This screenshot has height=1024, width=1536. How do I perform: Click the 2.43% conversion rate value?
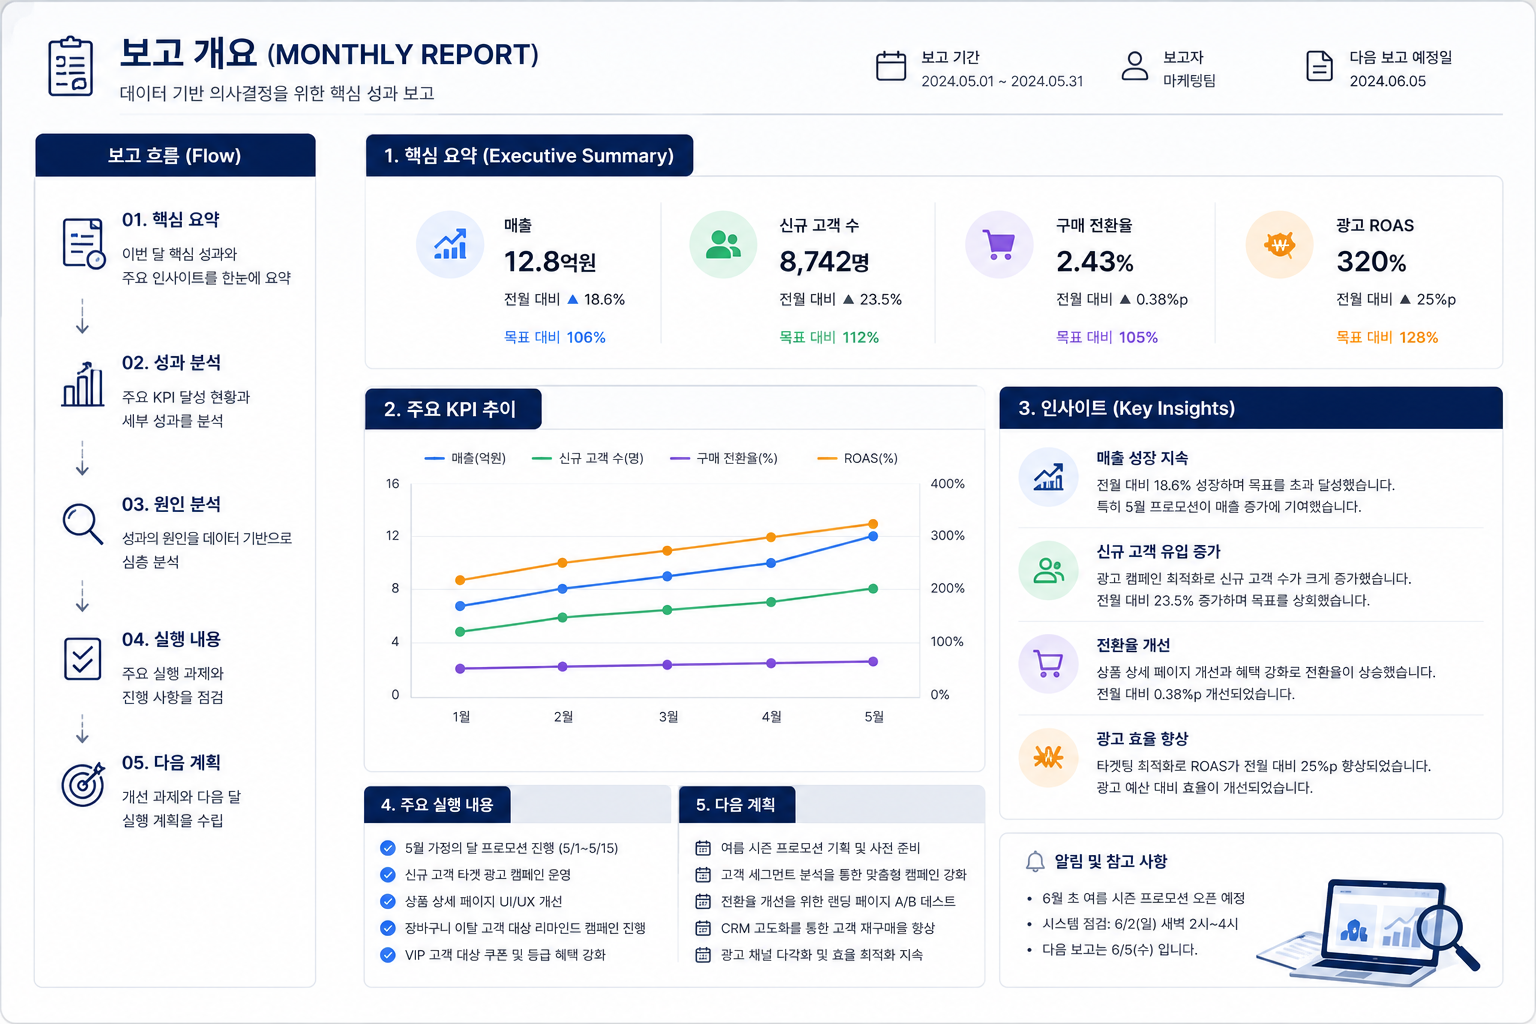[1095, 262]
